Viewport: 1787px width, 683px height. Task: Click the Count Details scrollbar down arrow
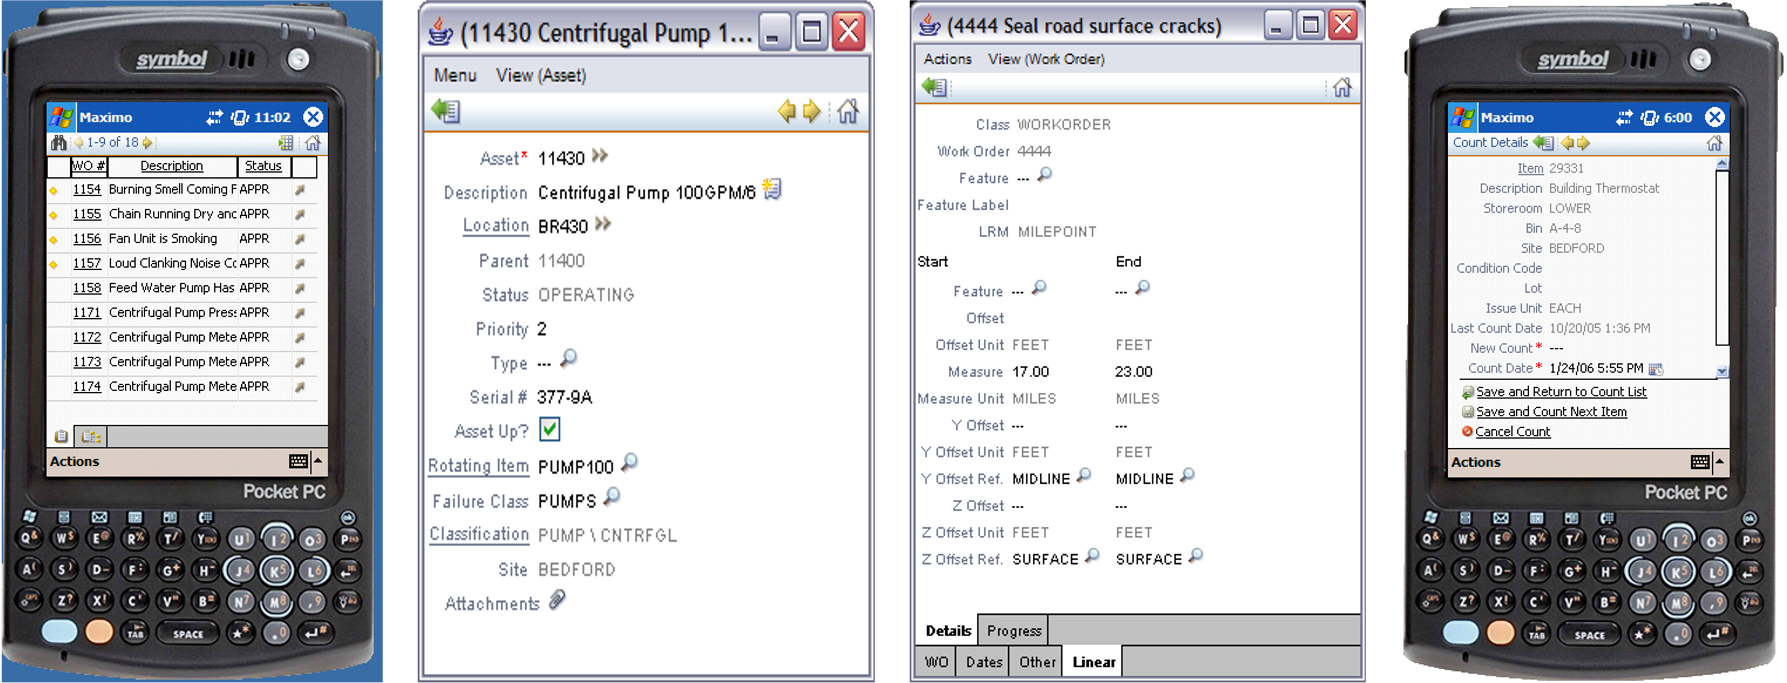point(1721,371)
